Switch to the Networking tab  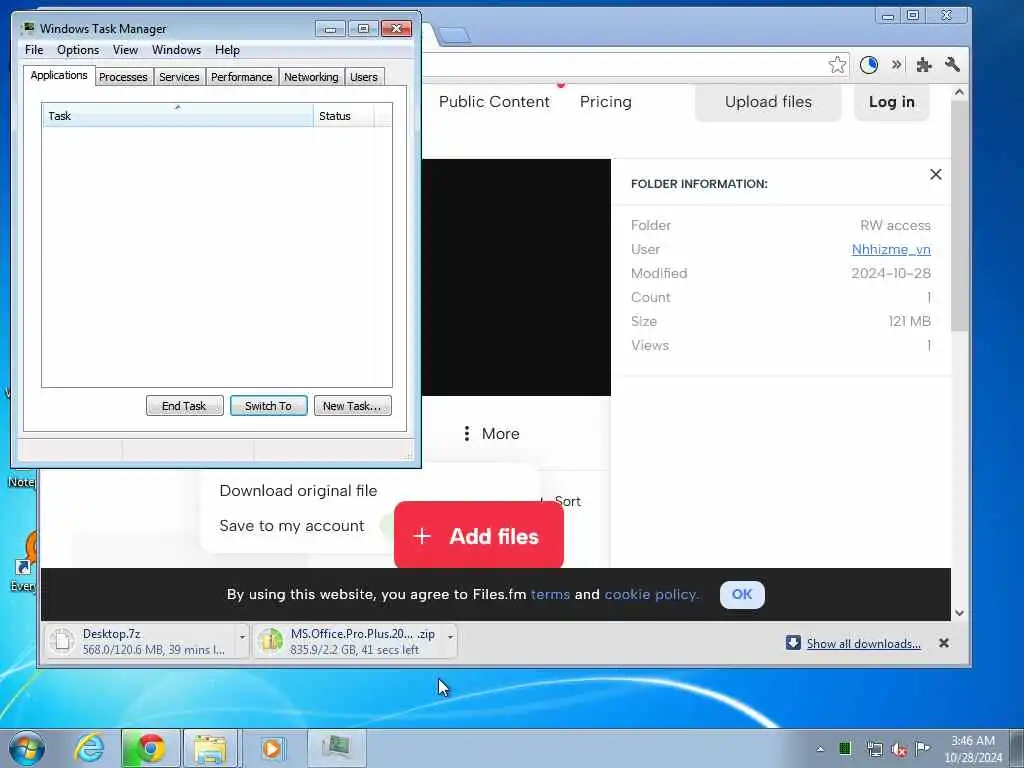click(x=311, y=77)
